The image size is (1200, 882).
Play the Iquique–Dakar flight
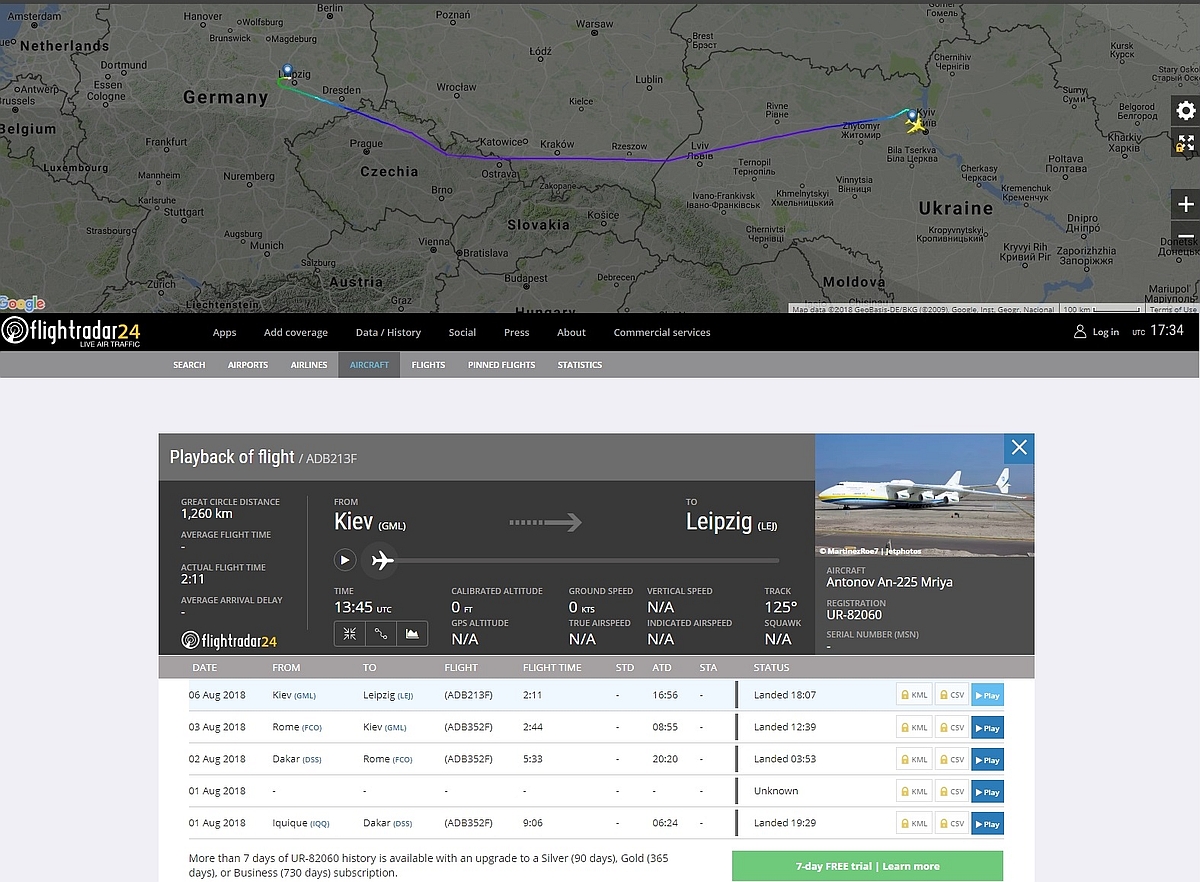987,823
